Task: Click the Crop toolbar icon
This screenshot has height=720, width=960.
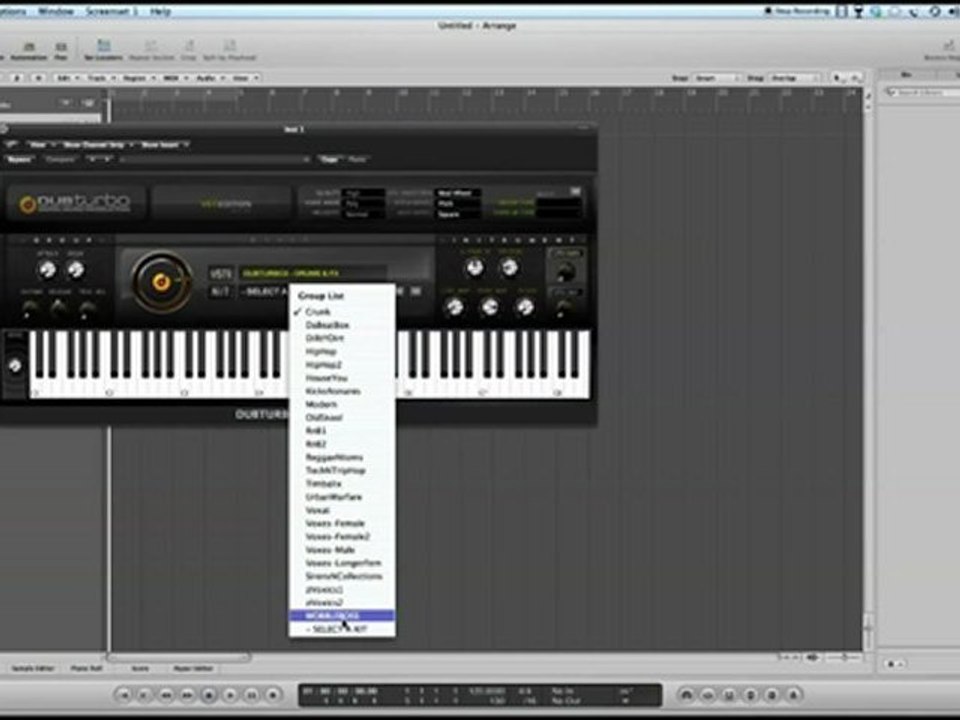Action: coord(189,48)
